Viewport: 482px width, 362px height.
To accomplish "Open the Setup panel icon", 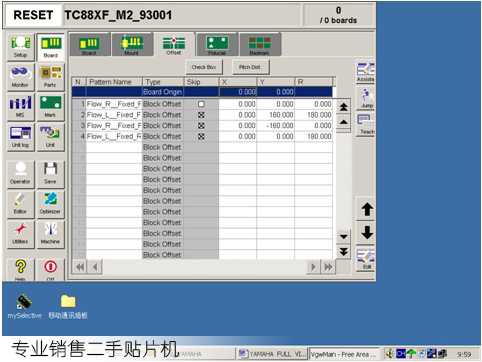I will point(21,47).
